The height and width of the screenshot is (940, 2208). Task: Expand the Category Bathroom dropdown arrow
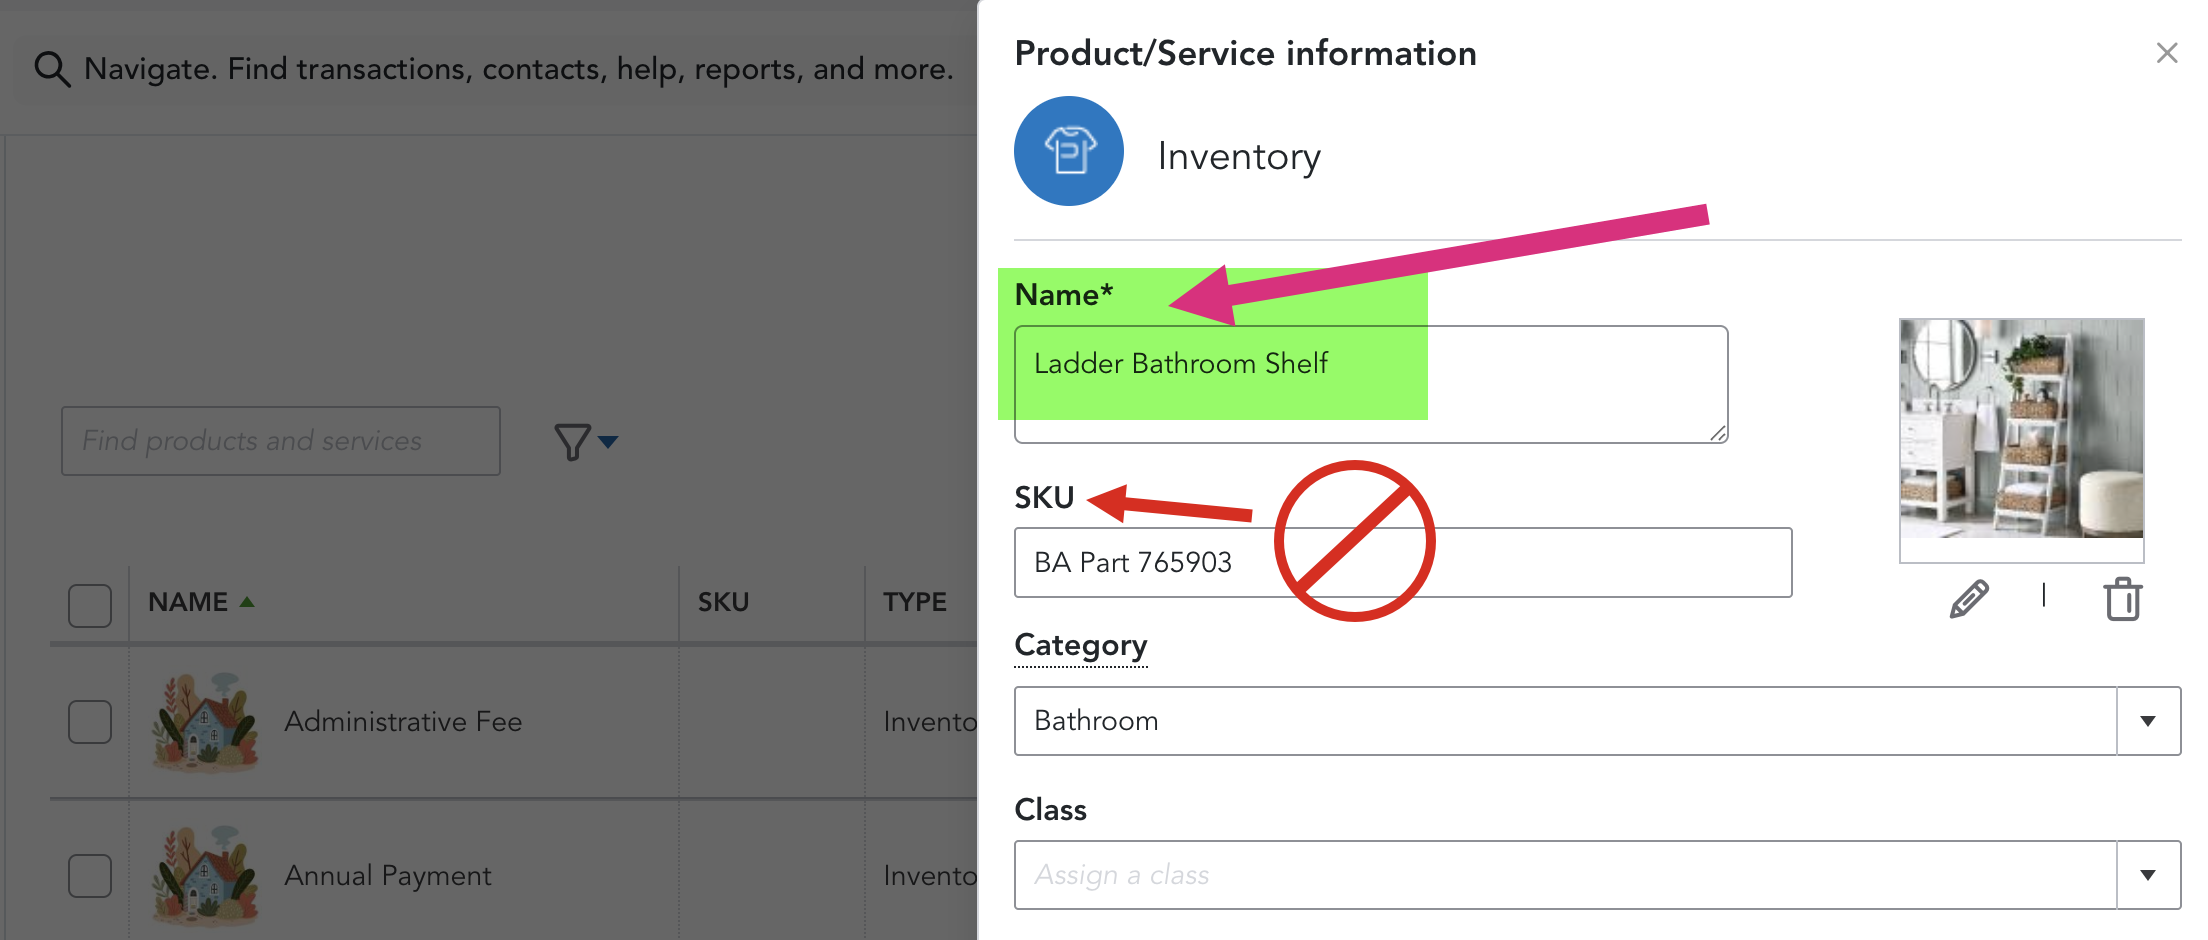(x=2148, y=721)
